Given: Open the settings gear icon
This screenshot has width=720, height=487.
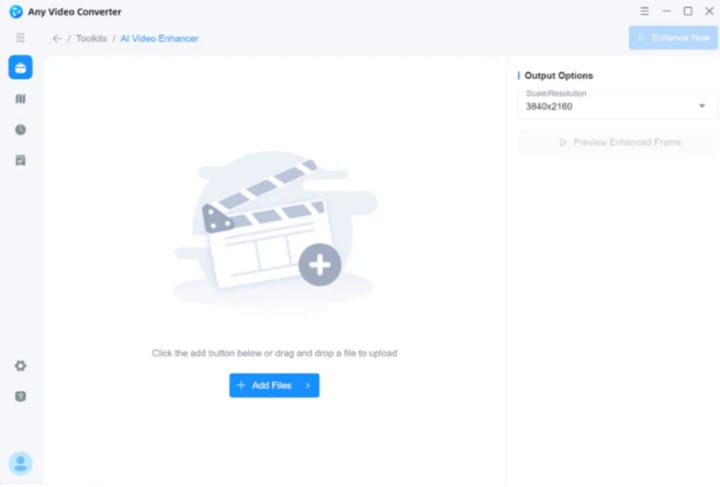Looking at the screenshot, I should coord(20,366).
